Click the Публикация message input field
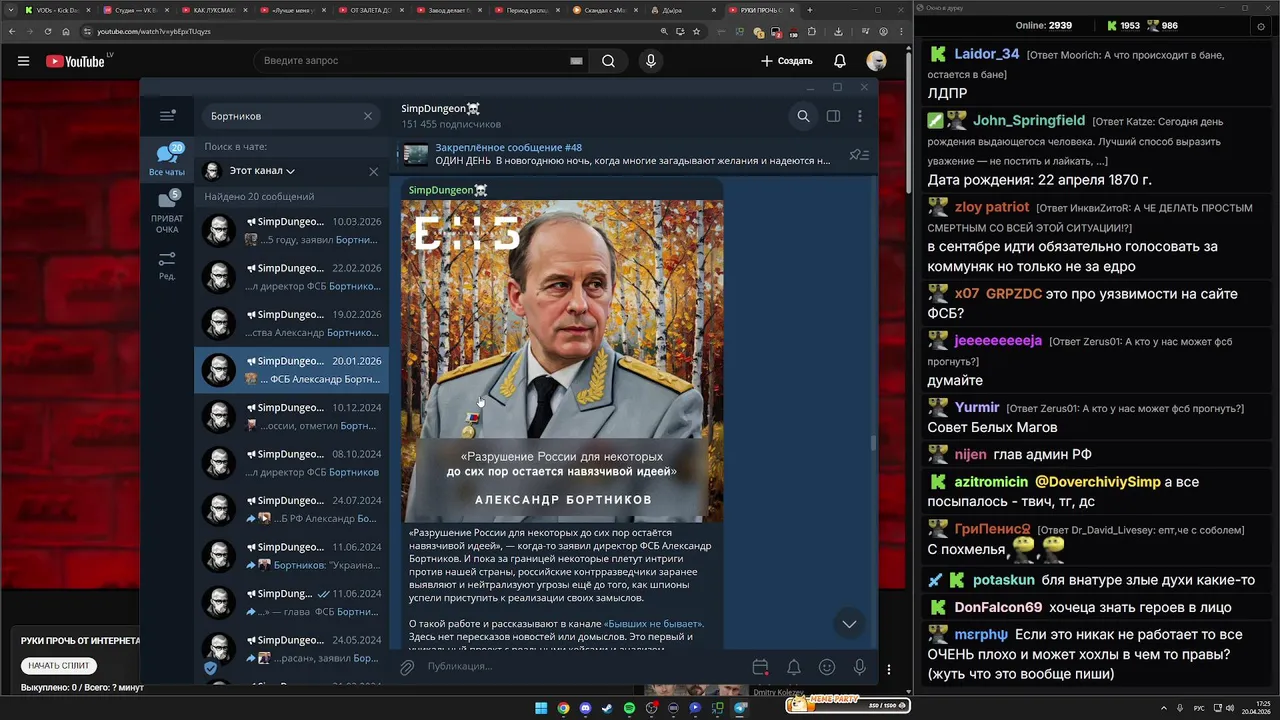Image resolution: width=1280 pixels, height=720 pixels. (x=585, y=667)
